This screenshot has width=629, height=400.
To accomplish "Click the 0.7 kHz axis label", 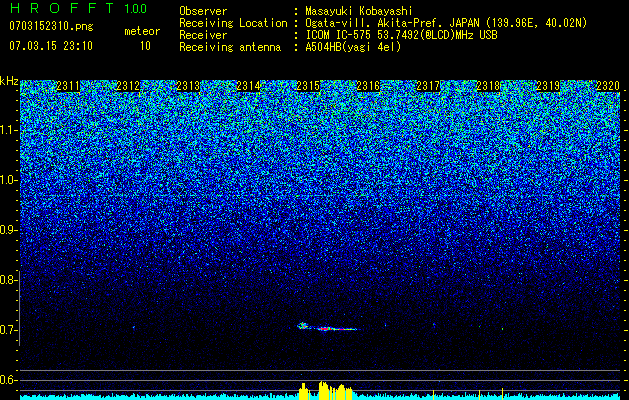I will 8,330.
